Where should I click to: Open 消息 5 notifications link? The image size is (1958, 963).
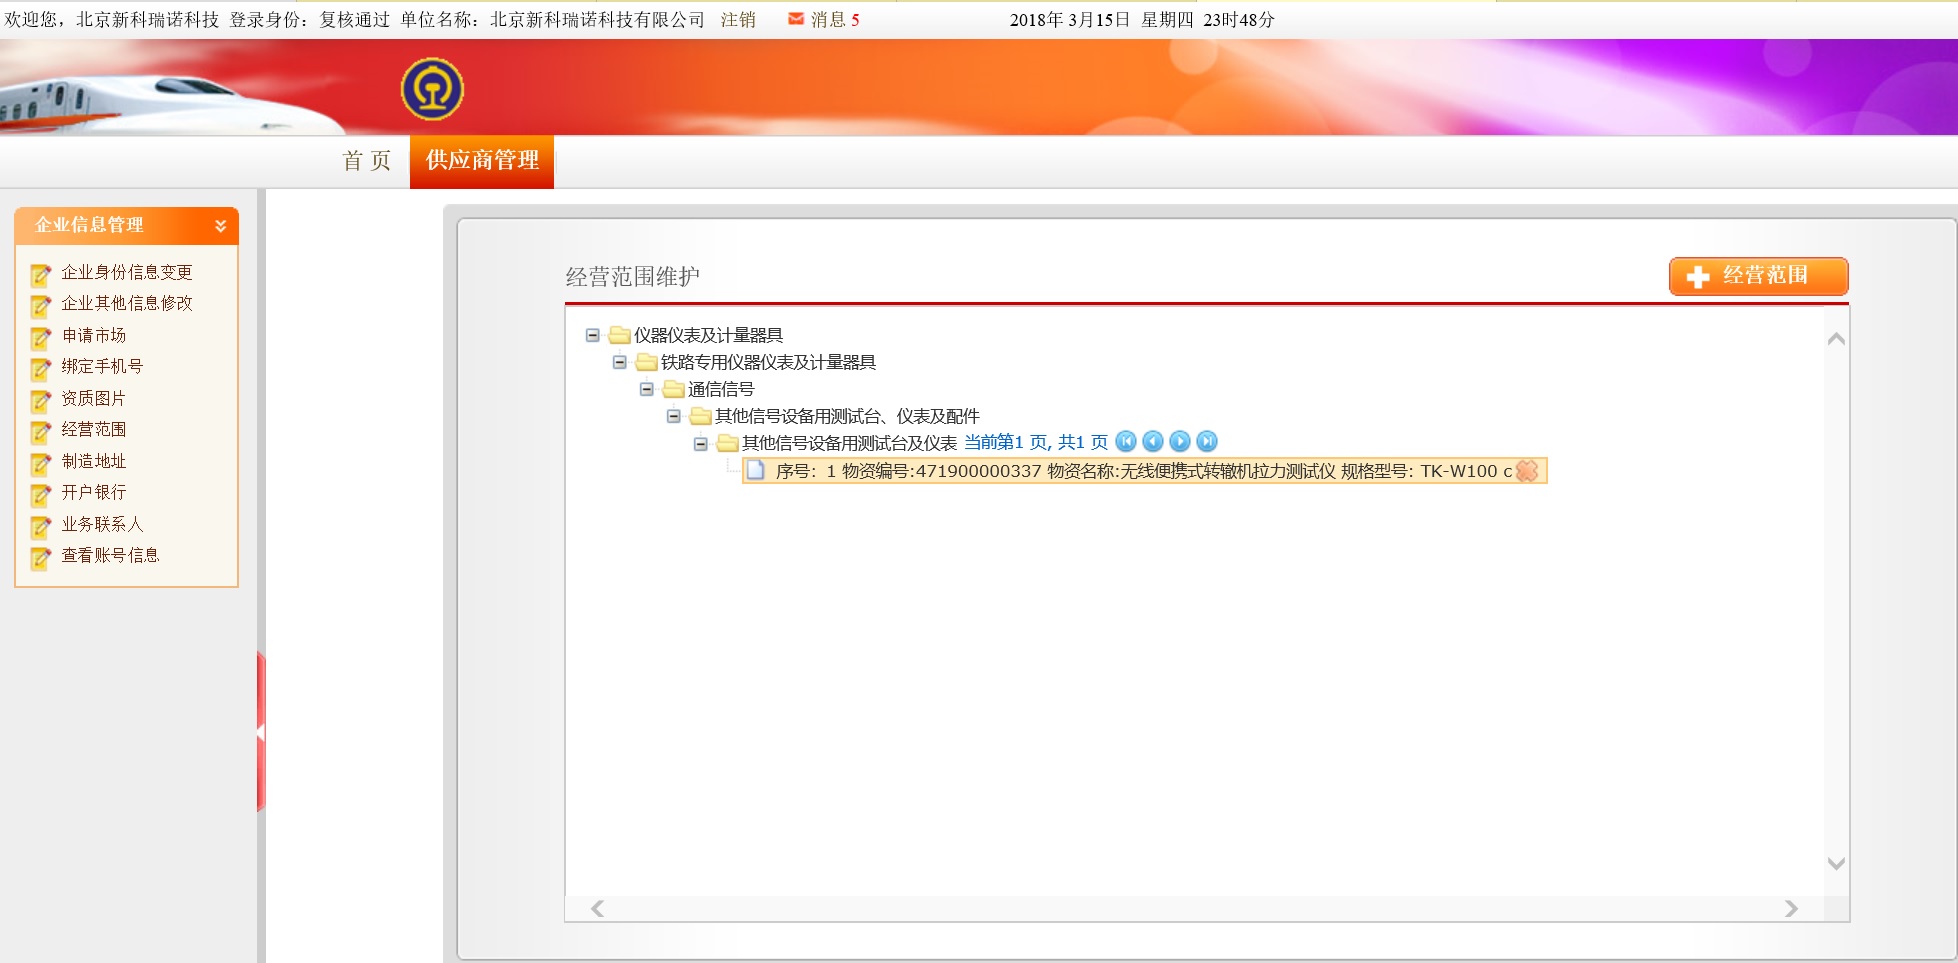tap(835, 20)
